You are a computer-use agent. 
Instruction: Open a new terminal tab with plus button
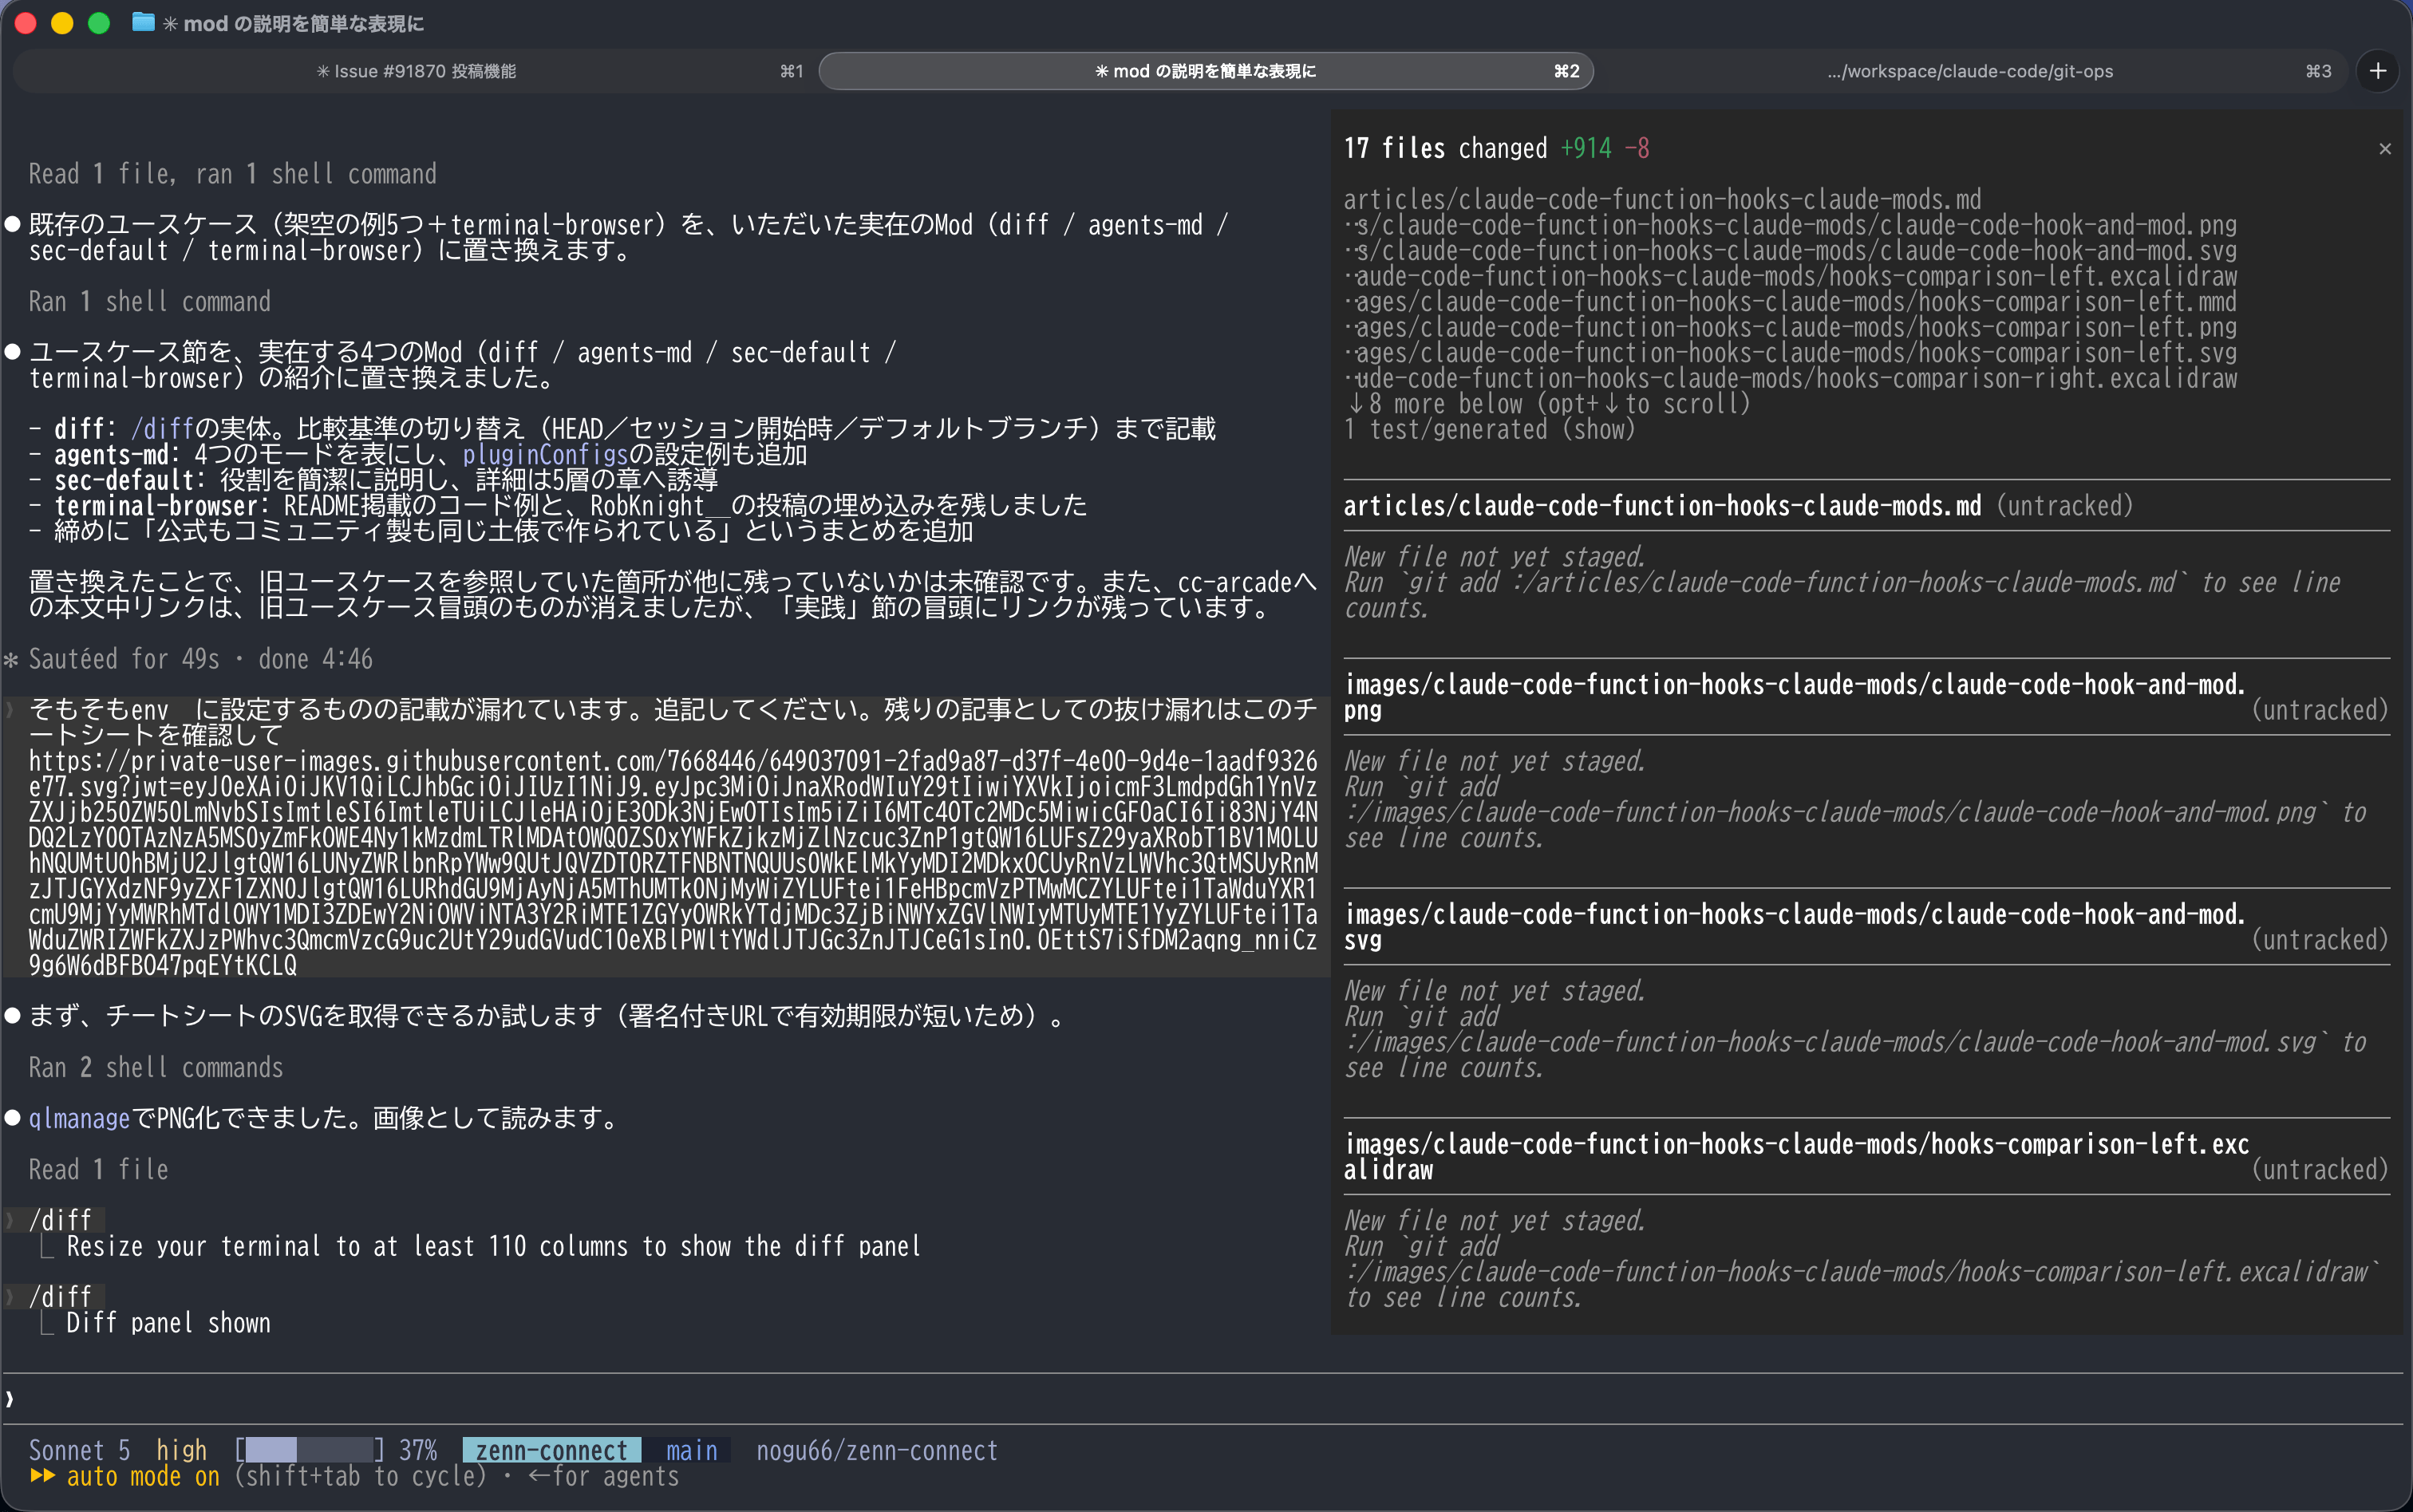click(x=2378, y=71)
